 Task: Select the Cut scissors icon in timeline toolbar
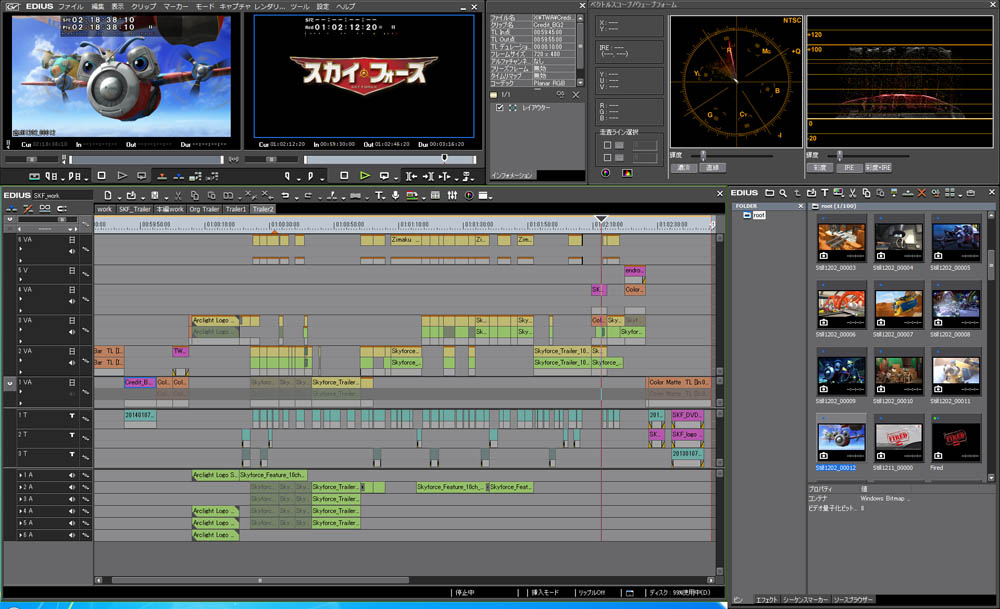pyautogui.click(x=178, y=195)
